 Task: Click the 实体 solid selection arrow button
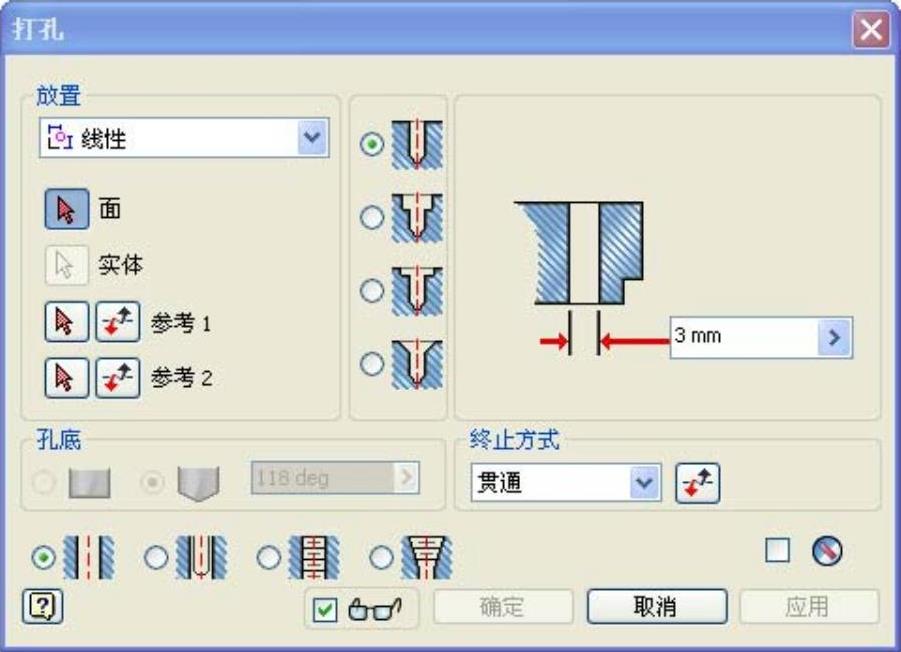[x=67, y=265]
